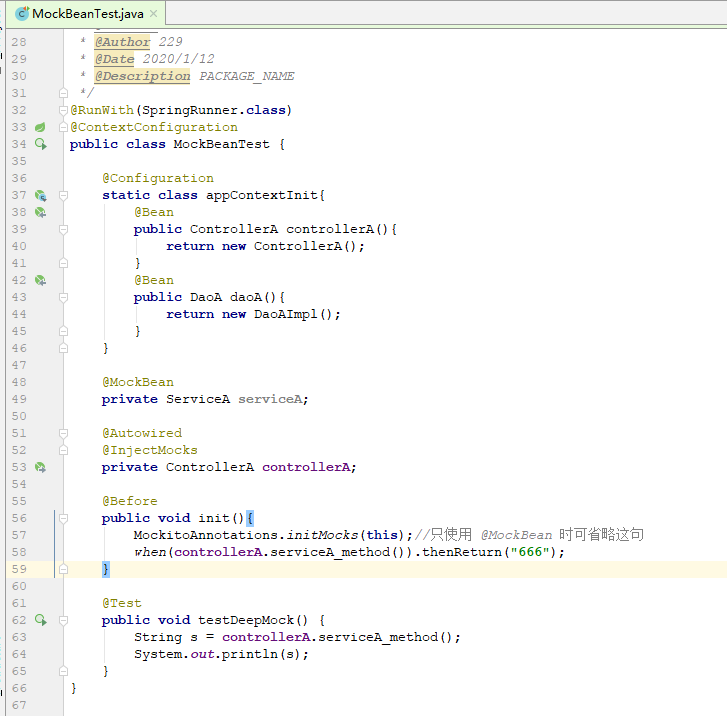The width and height of the screenshot is (727, 716).
Task: Click the Spring leaf gutter icon on line 33
Action: 40,127
